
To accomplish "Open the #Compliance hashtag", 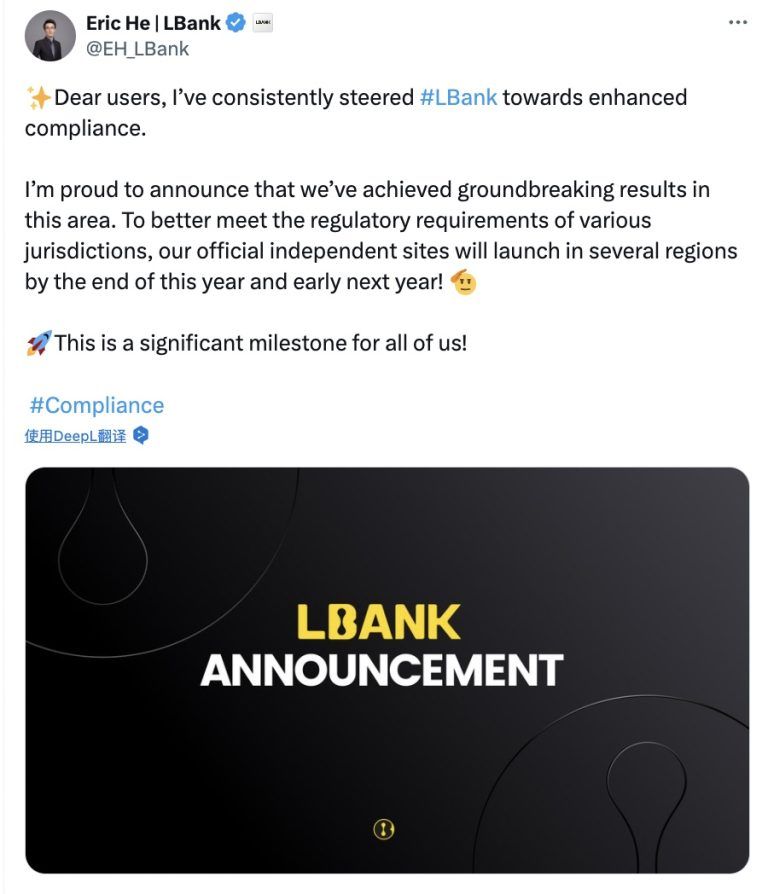I will [97, 405].
